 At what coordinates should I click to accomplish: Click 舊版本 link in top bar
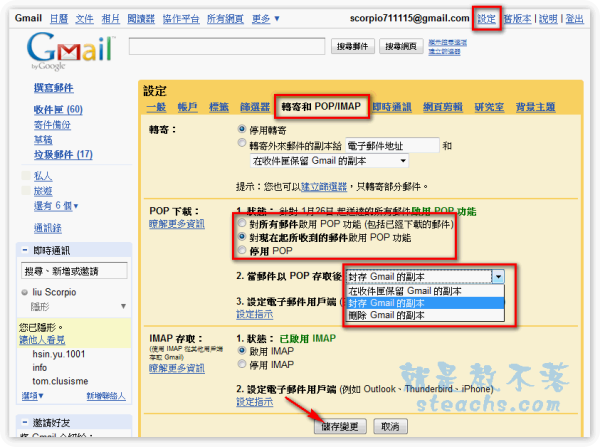coord(517,18)
